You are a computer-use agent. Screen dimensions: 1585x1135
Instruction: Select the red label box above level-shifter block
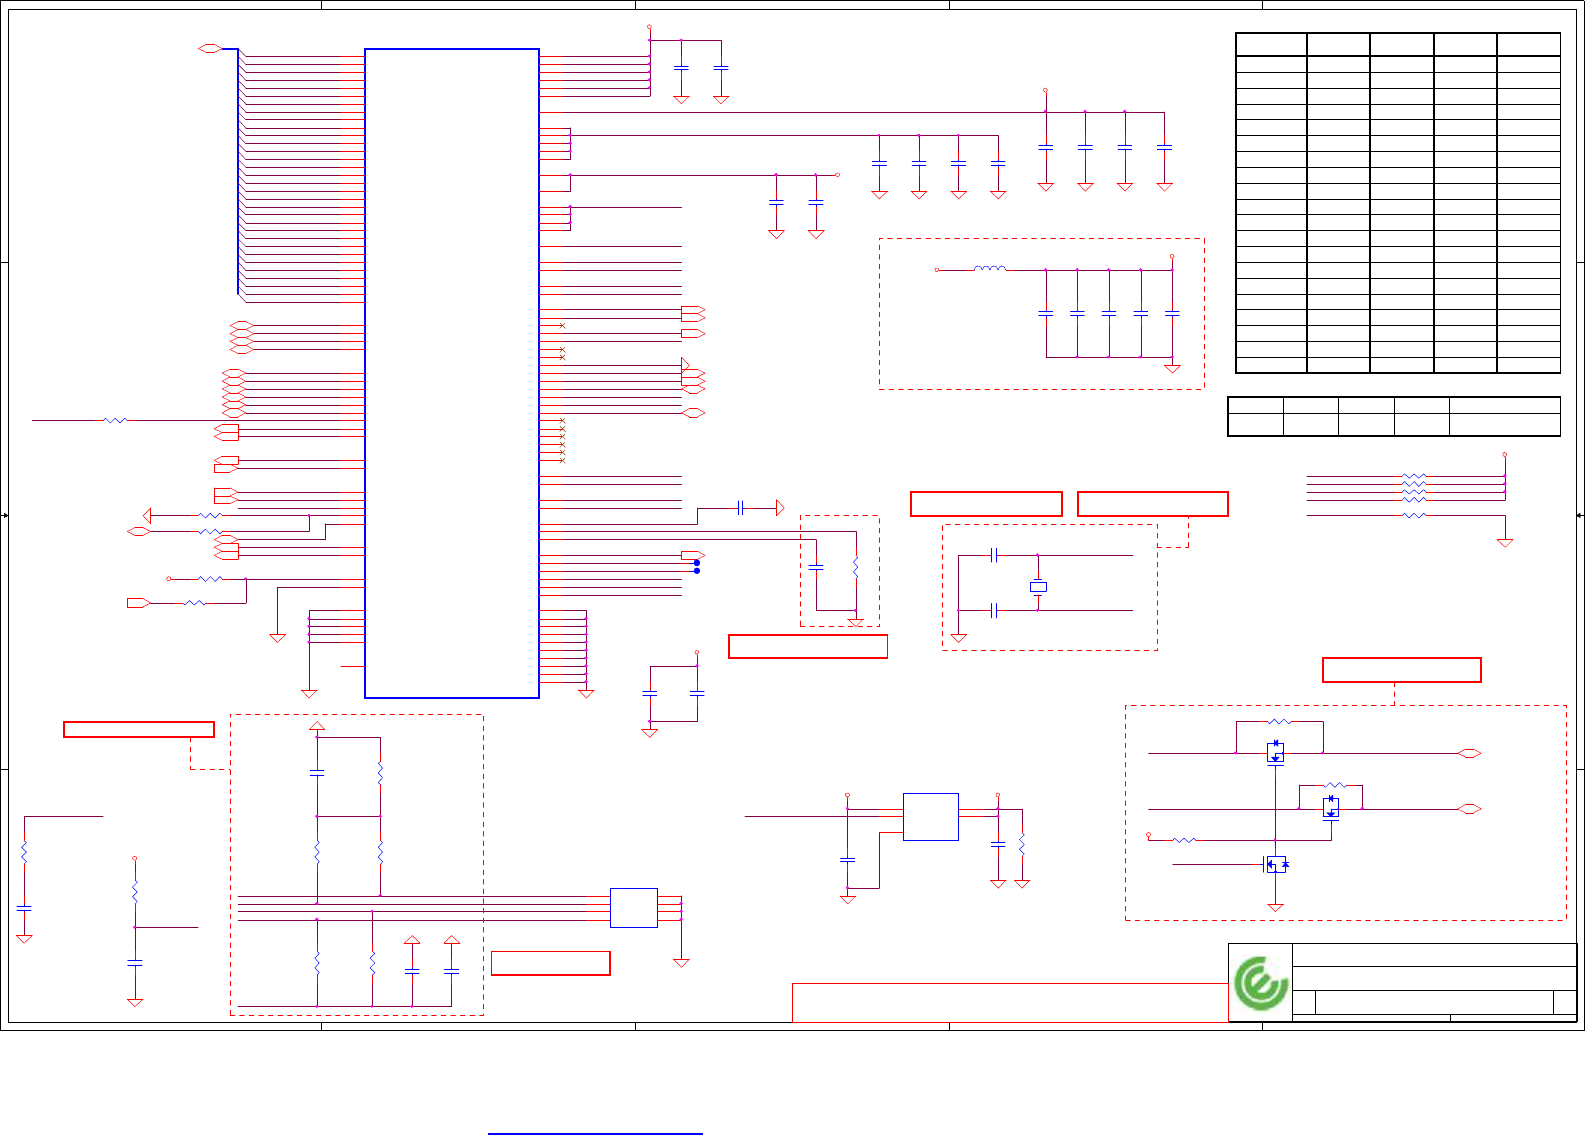click(x=1402, y=670)
